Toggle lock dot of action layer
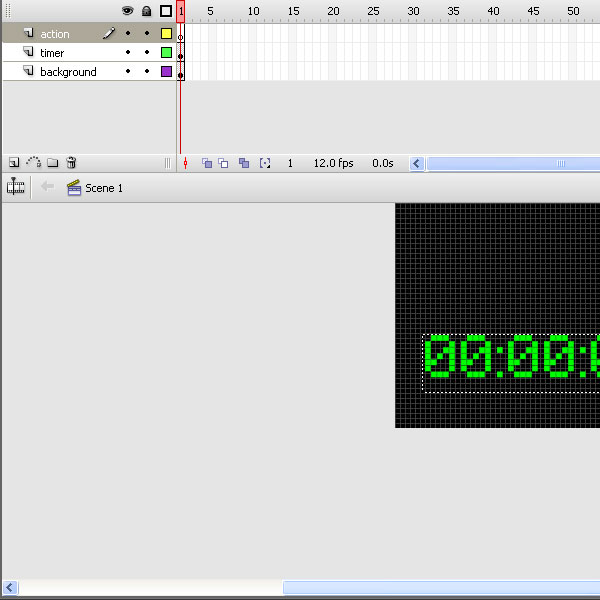Screen dimensions: 600x600 pos(147,33)
